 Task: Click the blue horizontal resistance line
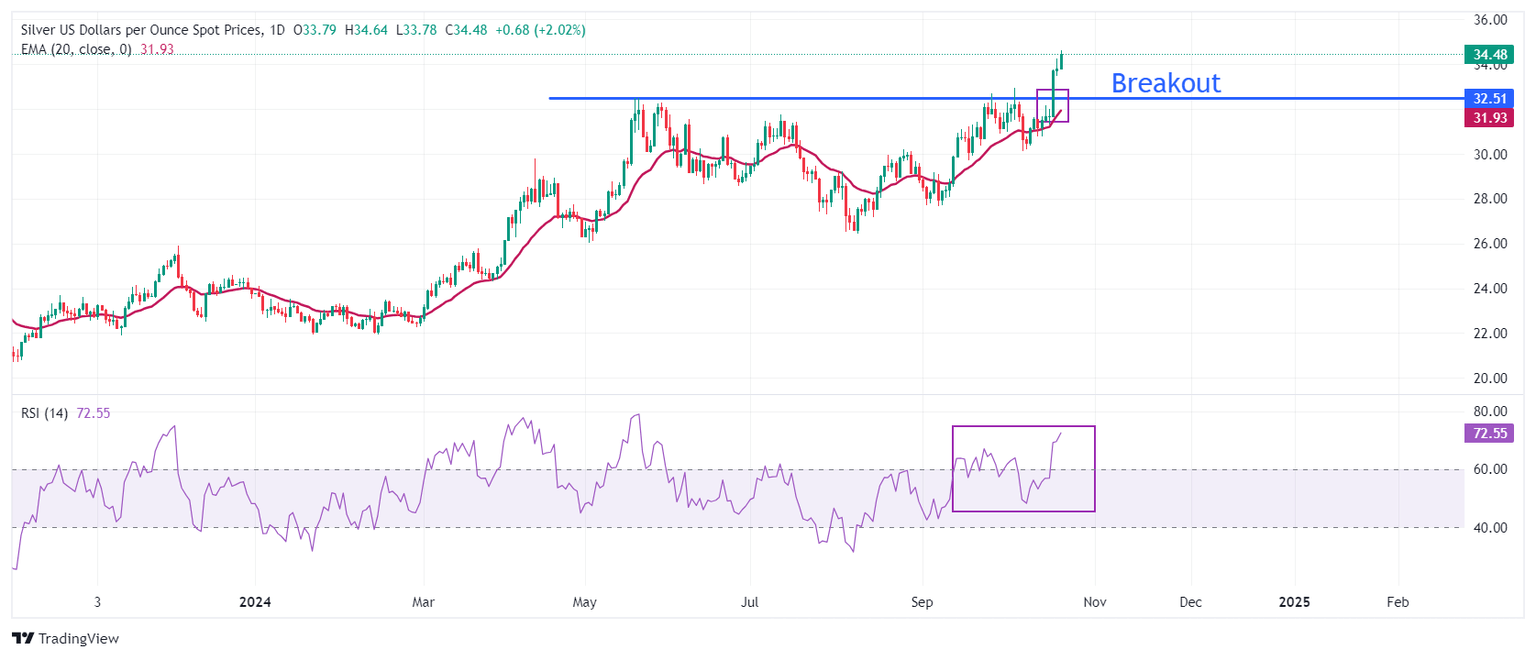800,98
